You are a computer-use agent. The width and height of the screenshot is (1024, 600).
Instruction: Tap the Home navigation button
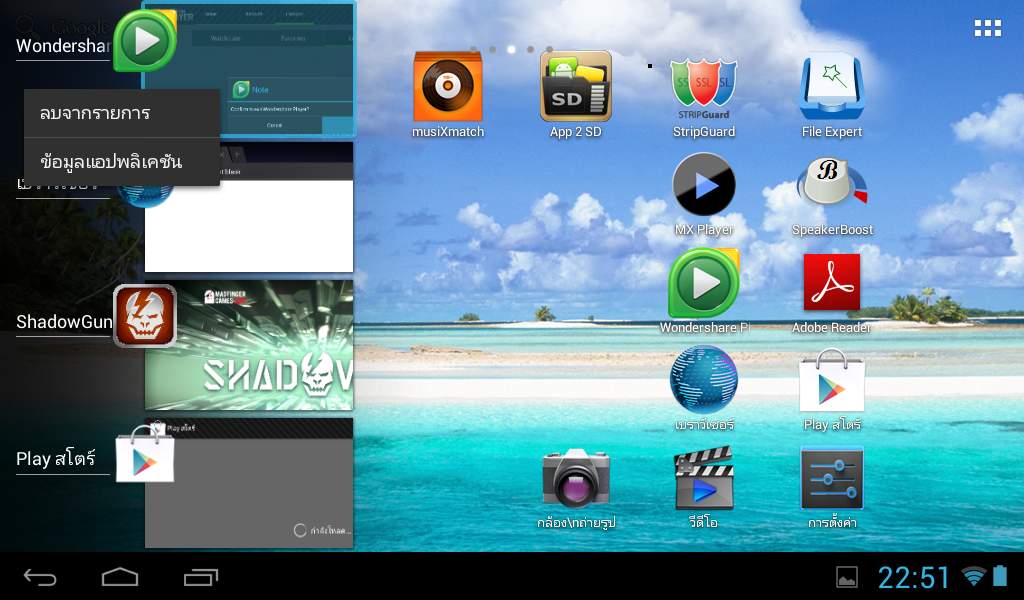pos(120,577)
